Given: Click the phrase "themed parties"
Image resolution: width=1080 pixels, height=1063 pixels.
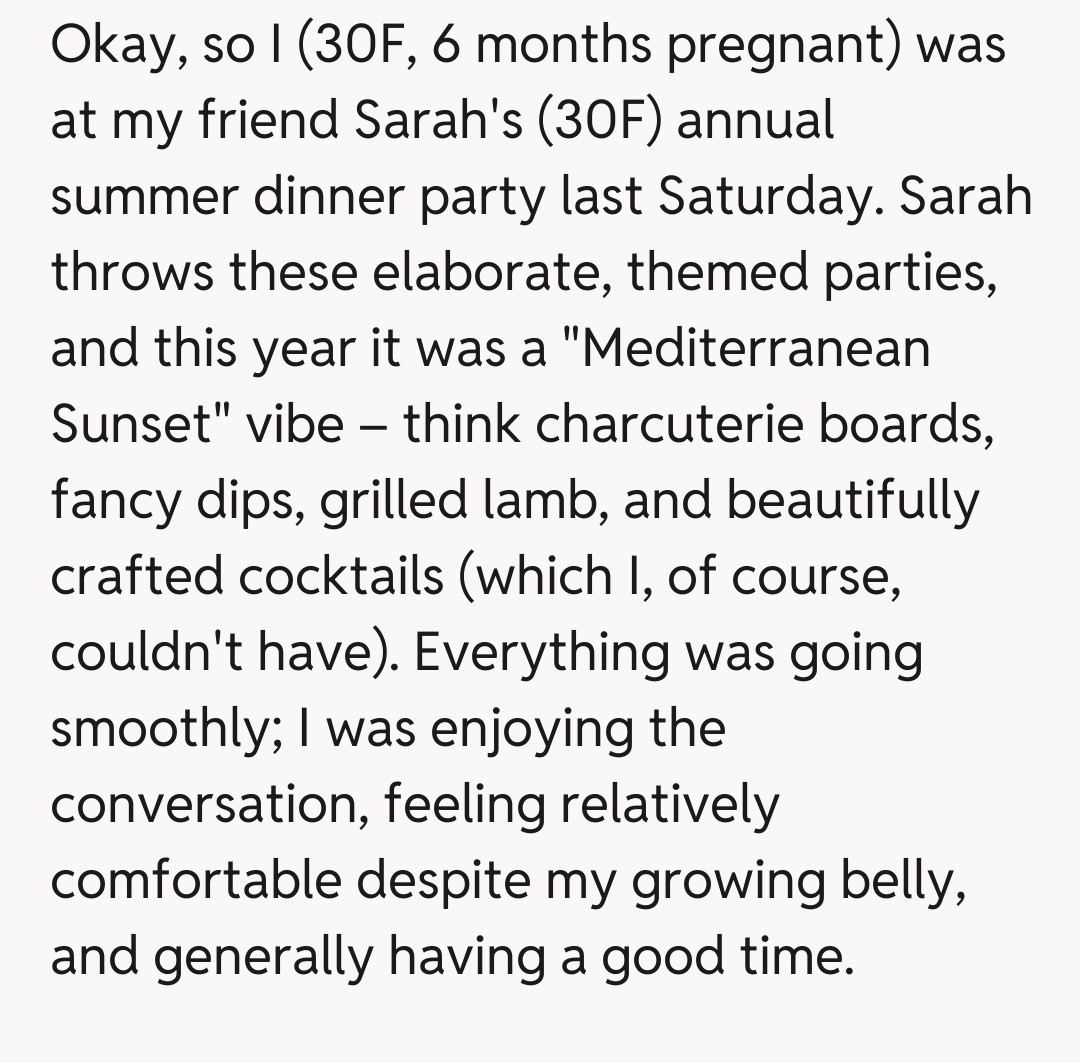Looking at the screenshot, I should pos(811,272).
